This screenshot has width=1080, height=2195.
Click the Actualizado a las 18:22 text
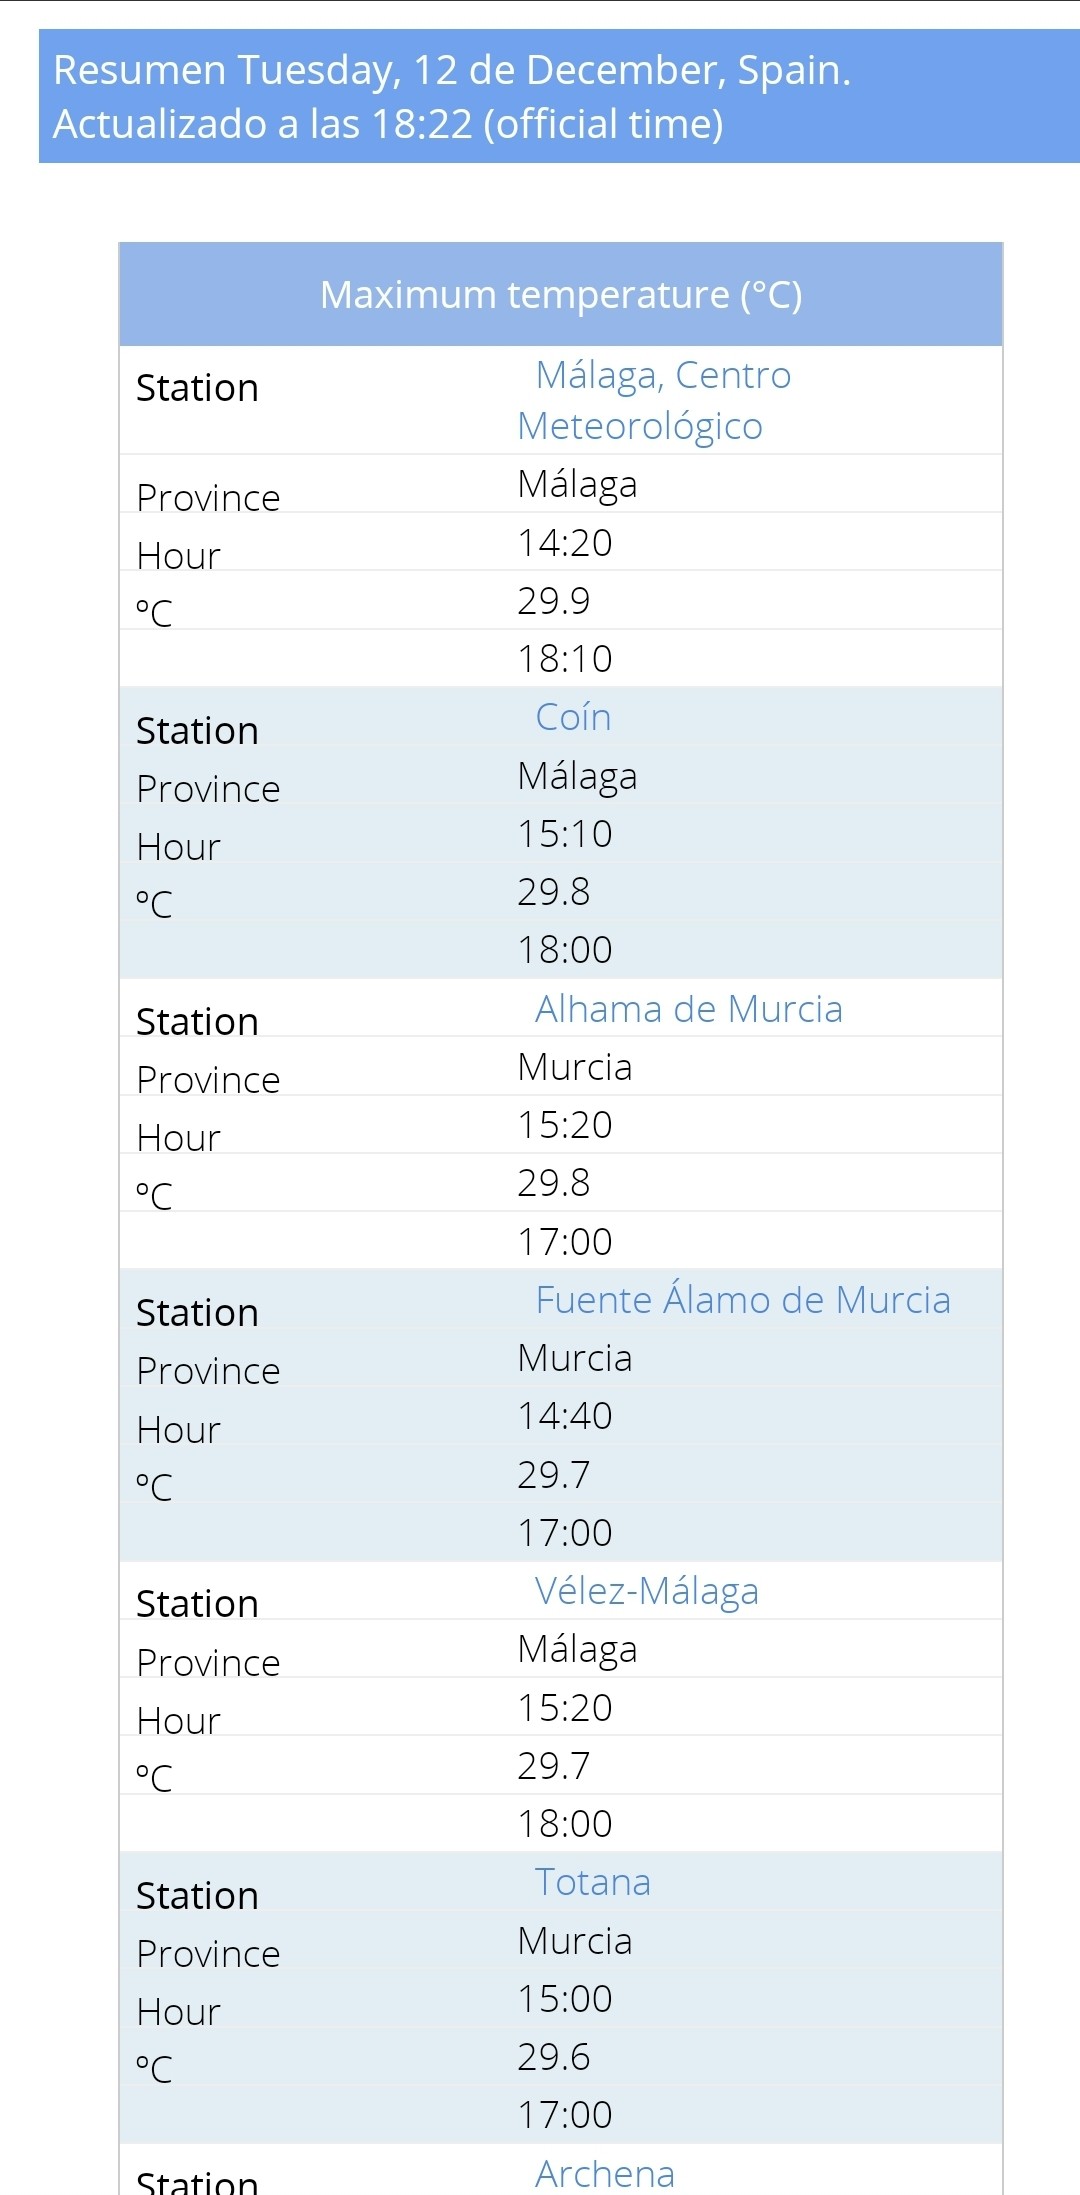pos(388,124)
